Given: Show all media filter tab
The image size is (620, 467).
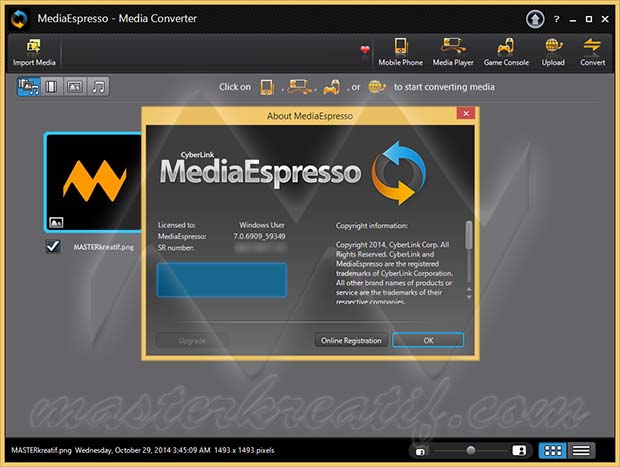Looking at the screenshot, I should [28, 87].
